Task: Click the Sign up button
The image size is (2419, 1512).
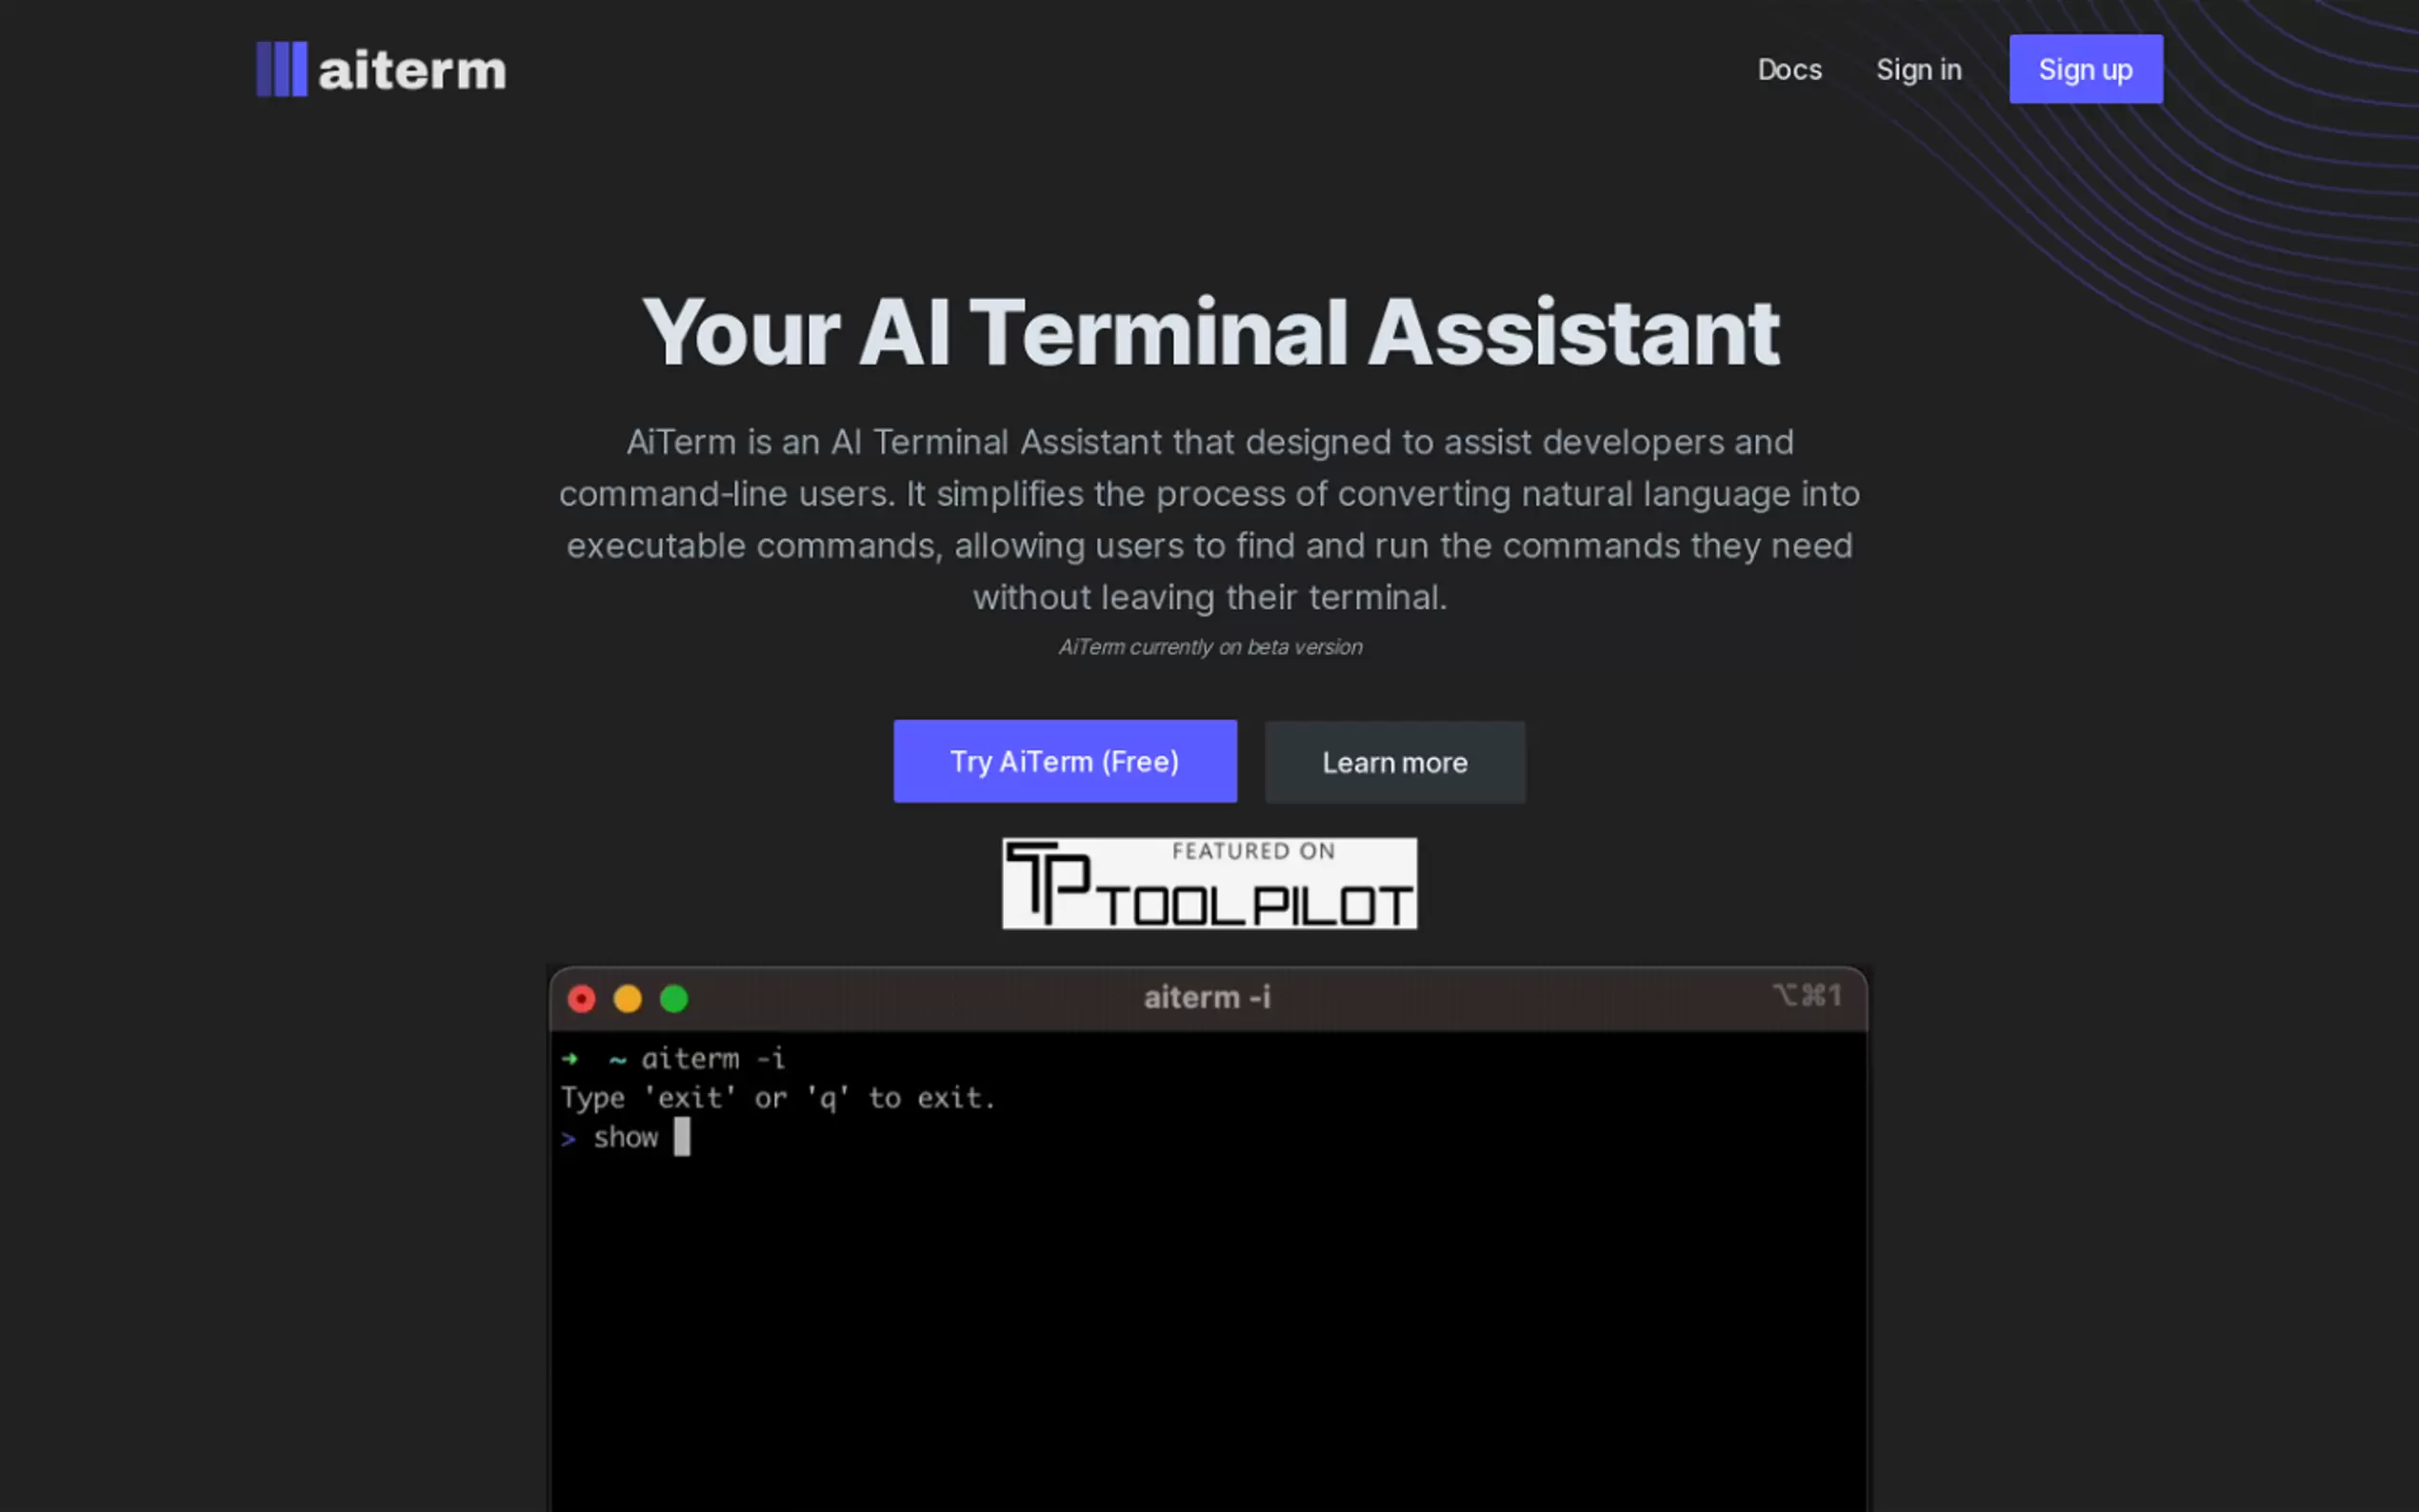Action: pyautogui.click(x=2085, y=69)
